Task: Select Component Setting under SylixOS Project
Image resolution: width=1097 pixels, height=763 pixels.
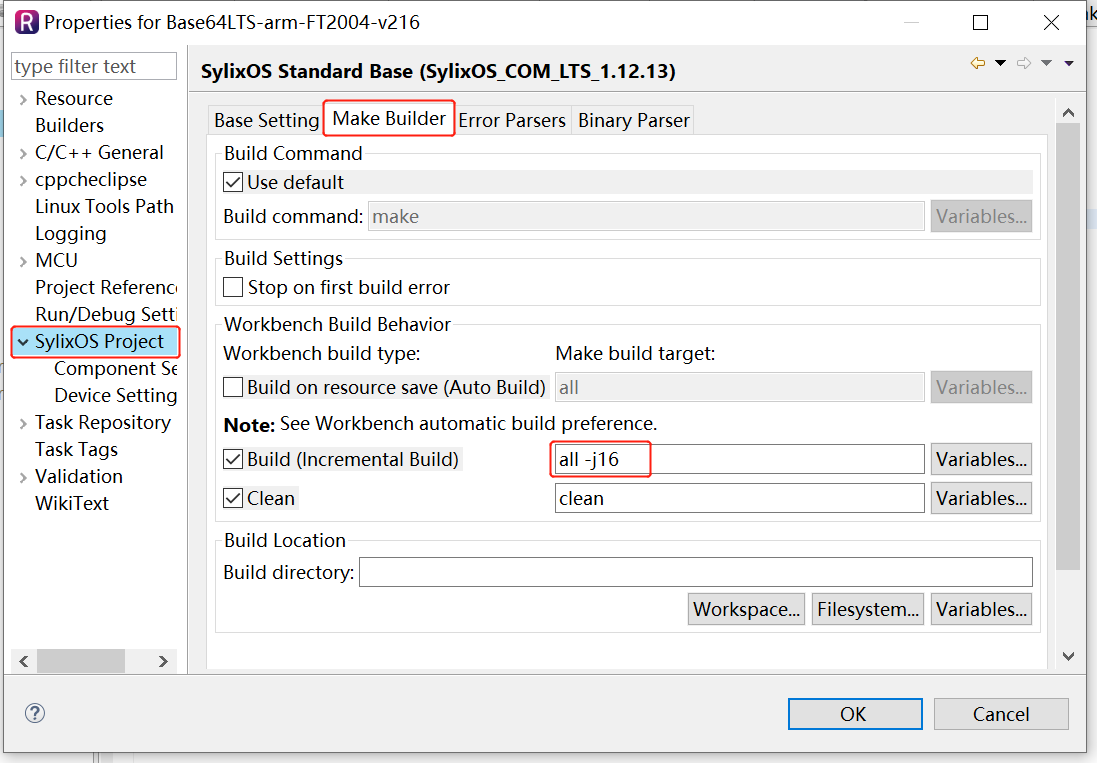Action: [x=115, y=369]
